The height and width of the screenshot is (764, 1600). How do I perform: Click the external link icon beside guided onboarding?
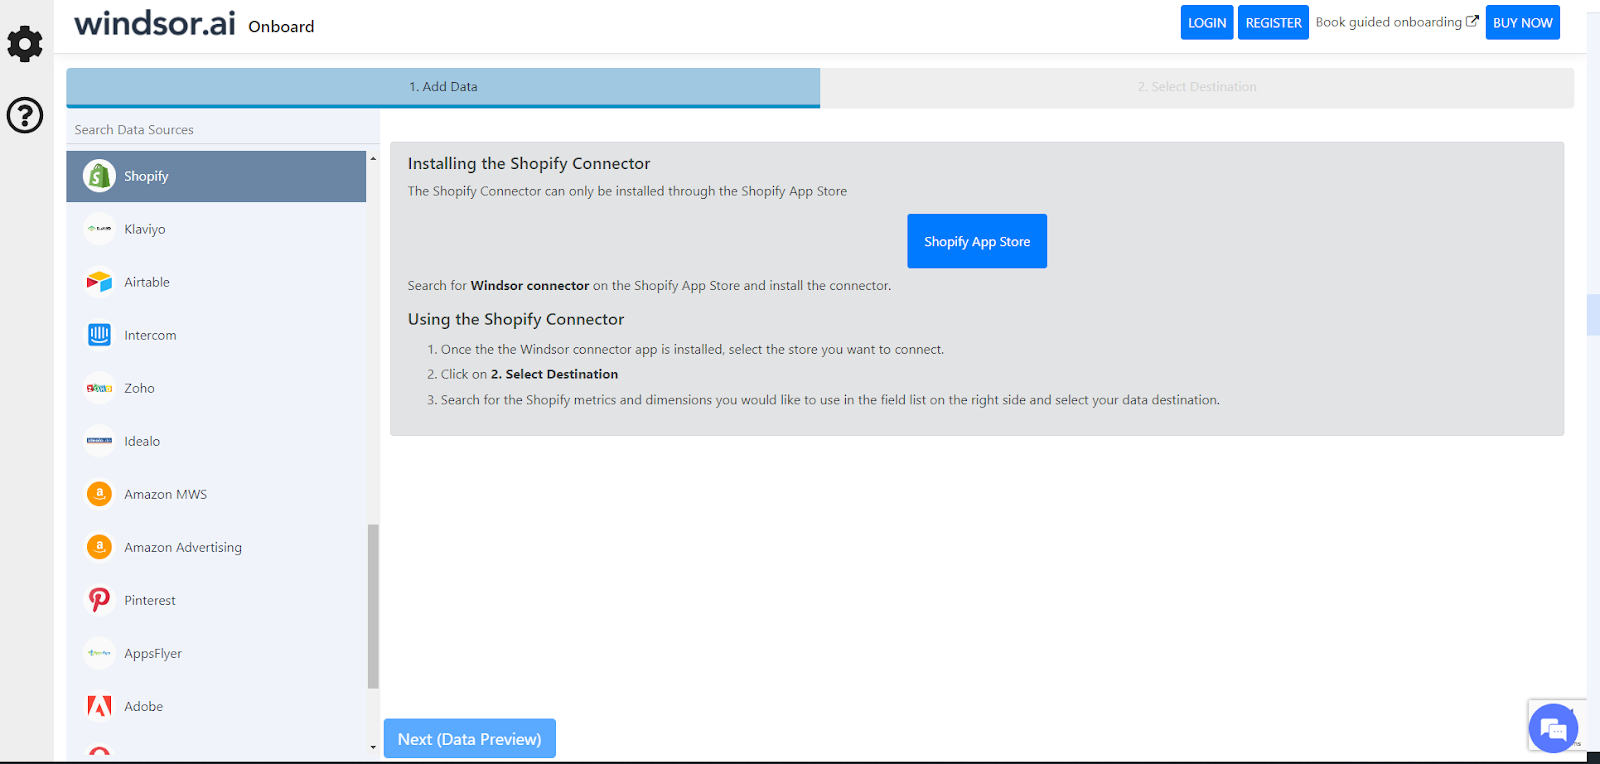tap(1472, 21)
